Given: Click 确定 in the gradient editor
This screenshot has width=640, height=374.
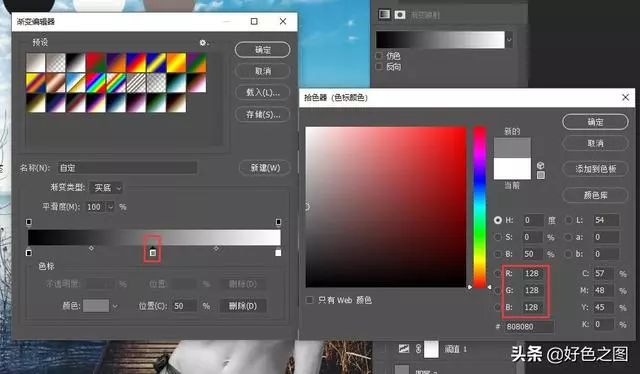Looking at the screenshot, I should tap(262, 50).
